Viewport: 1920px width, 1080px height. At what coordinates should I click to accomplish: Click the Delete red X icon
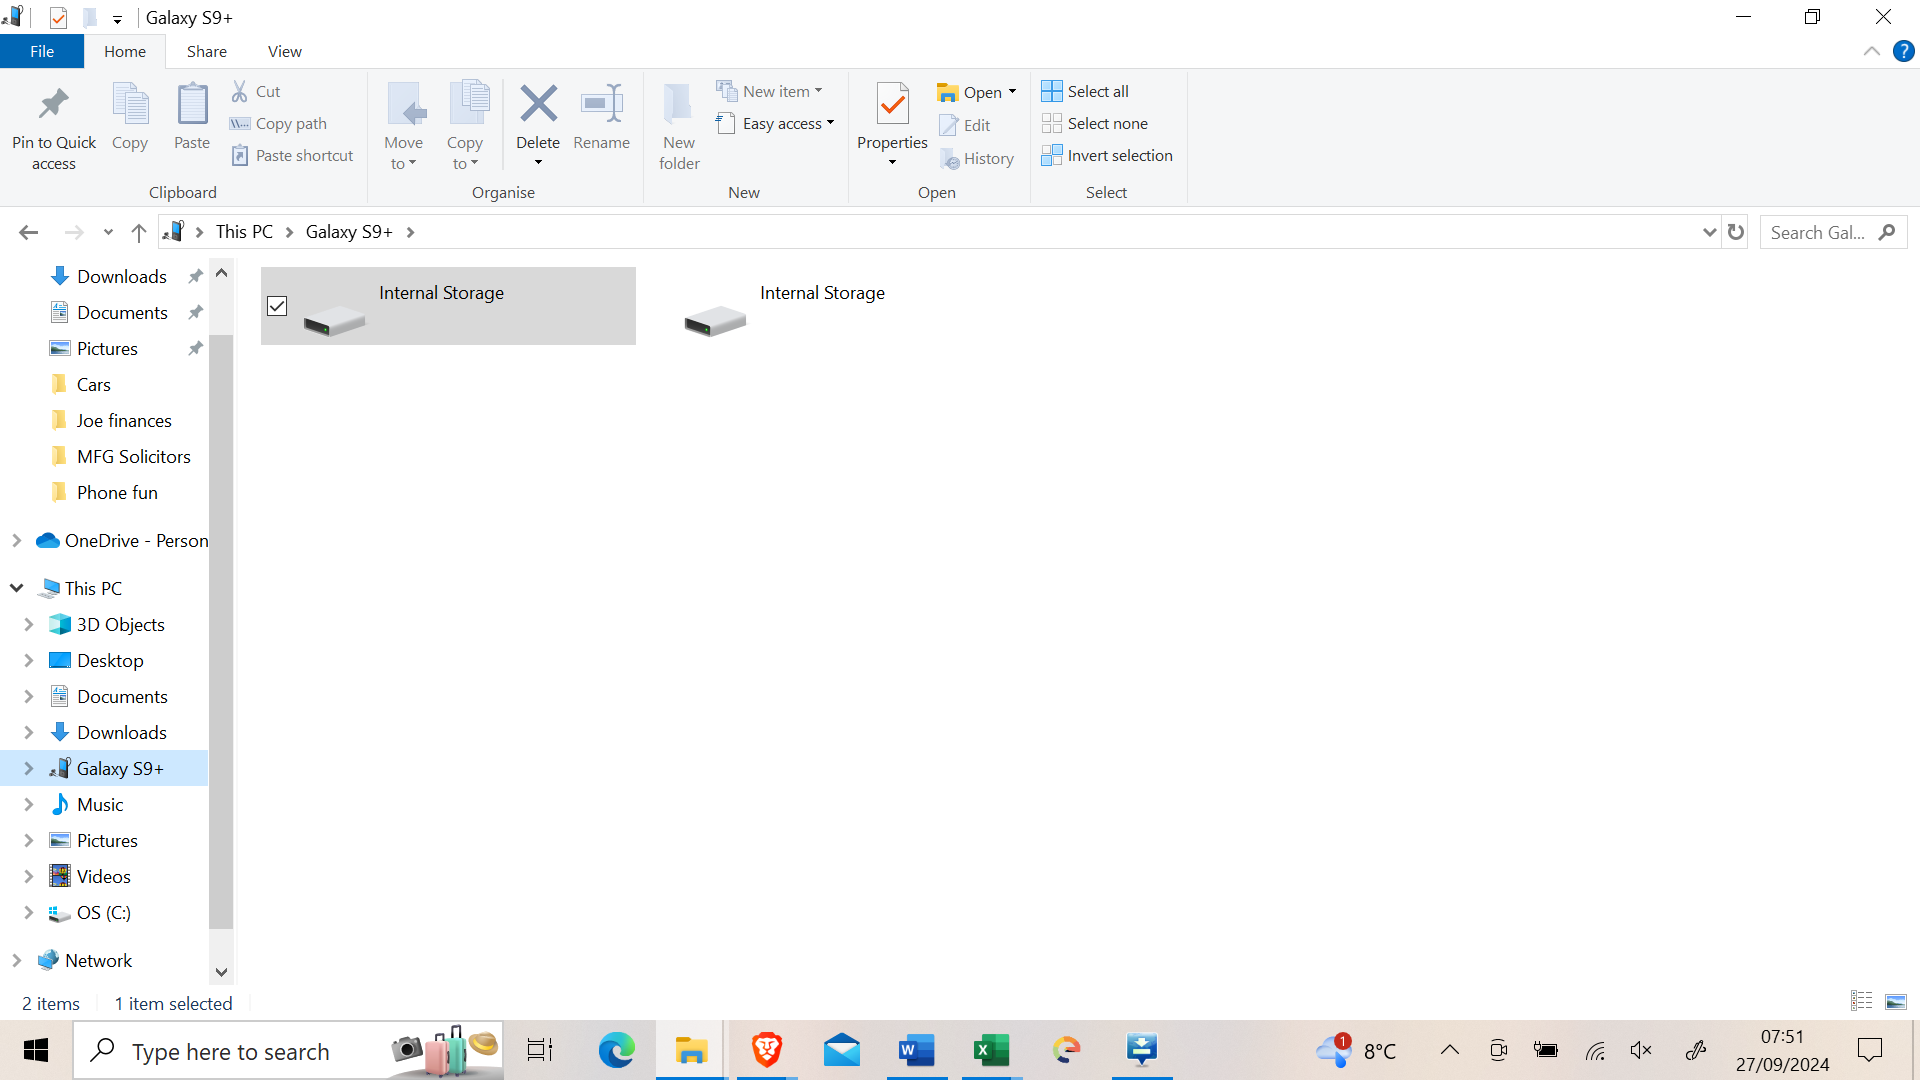[538, 104]
